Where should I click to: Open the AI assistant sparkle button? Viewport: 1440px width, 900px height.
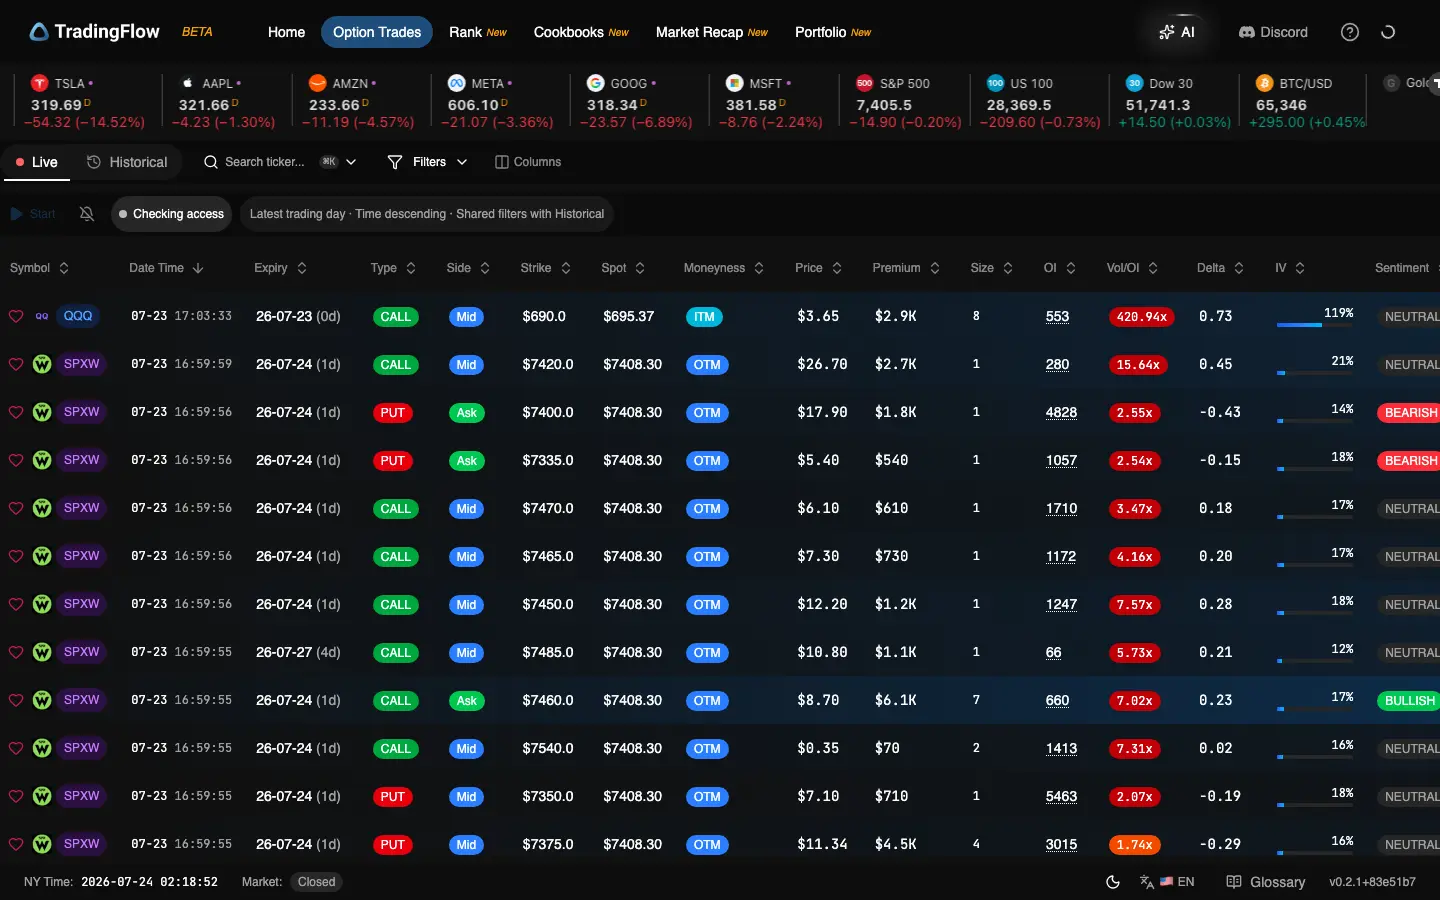(1177, 32)
